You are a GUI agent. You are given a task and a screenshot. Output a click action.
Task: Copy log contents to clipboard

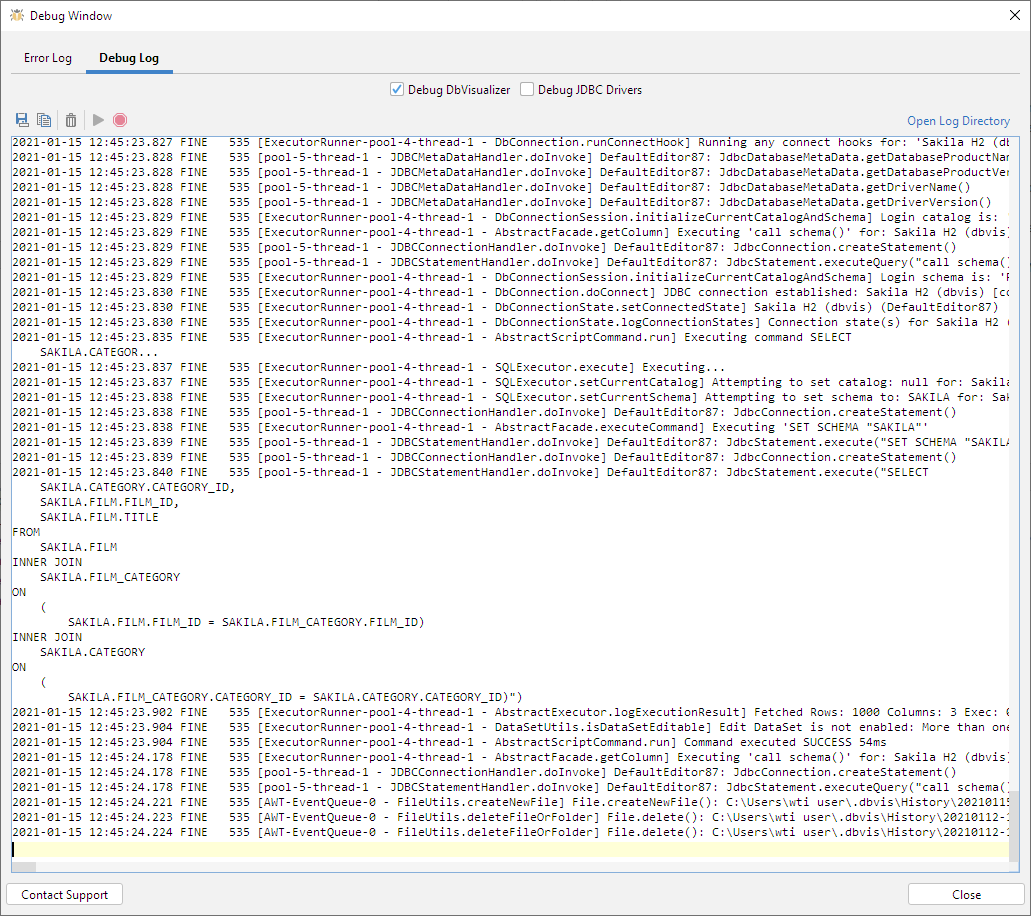tap(44, 119)
